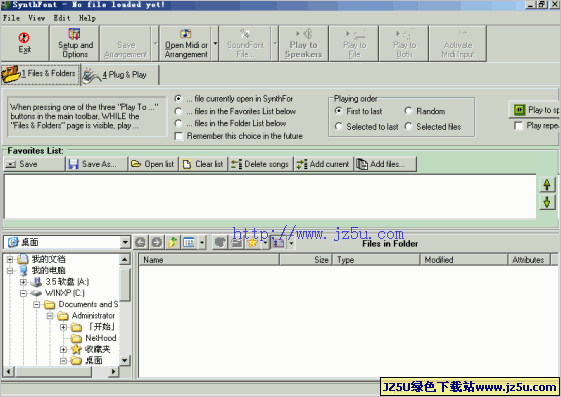Screen dimensions: 561x397
Task: Click Add files button
Action: tap(385, 164)
